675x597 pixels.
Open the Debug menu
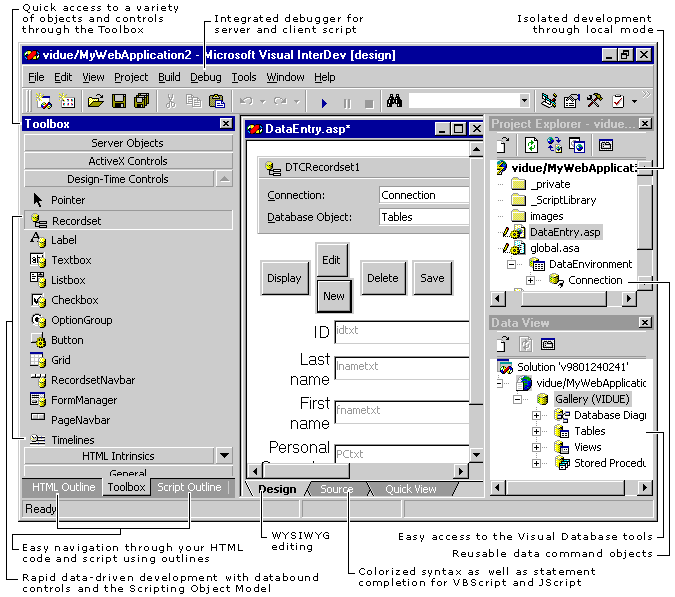(x=206, y=77)
